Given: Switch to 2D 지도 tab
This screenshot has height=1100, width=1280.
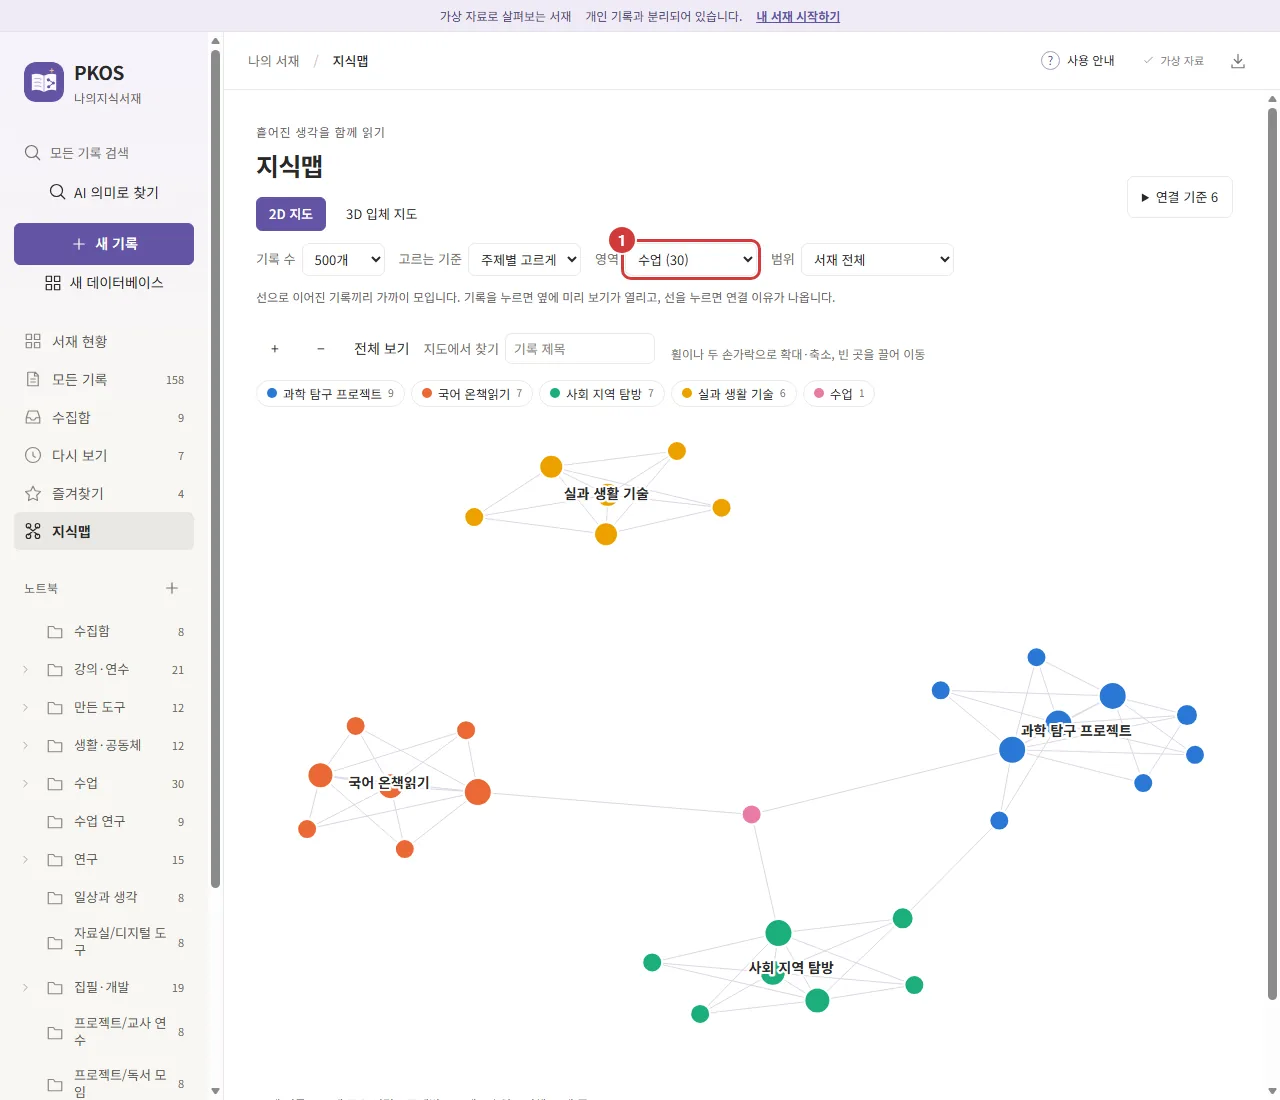Looking at the screenshot, I should [x=291, y=214].
